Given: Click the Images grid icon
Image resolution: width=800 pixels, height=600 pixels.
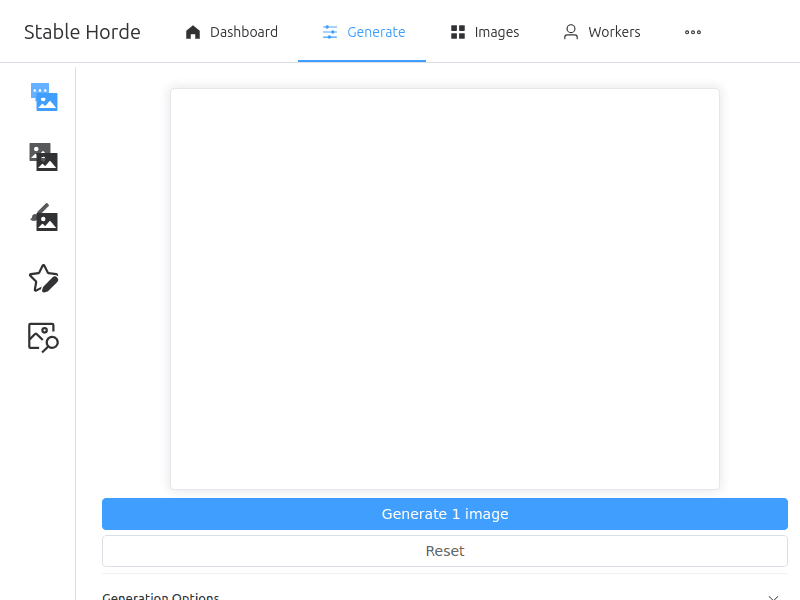Looking at the screenshot, I should 458,32.
